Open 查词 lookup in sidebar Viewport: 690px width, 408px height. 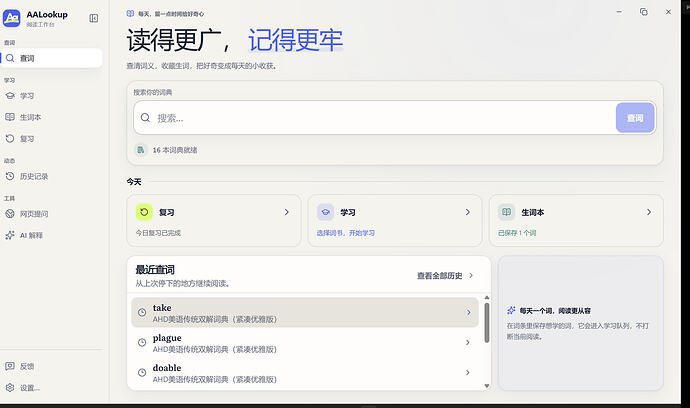(51, 58)
